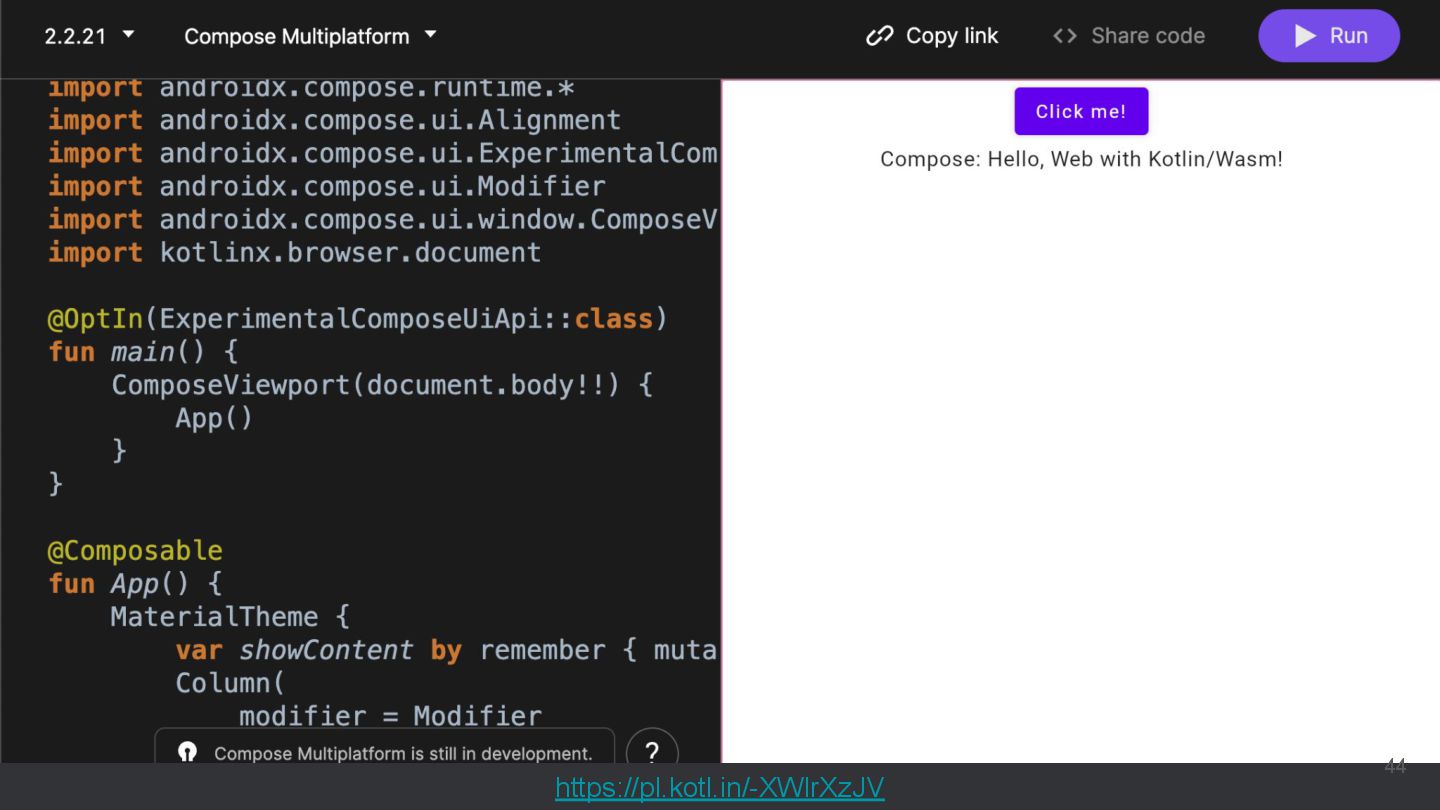Screen dimensions: 1440x810
Task: Place cursor on the @Composable annotation
Action: [135, 550]
